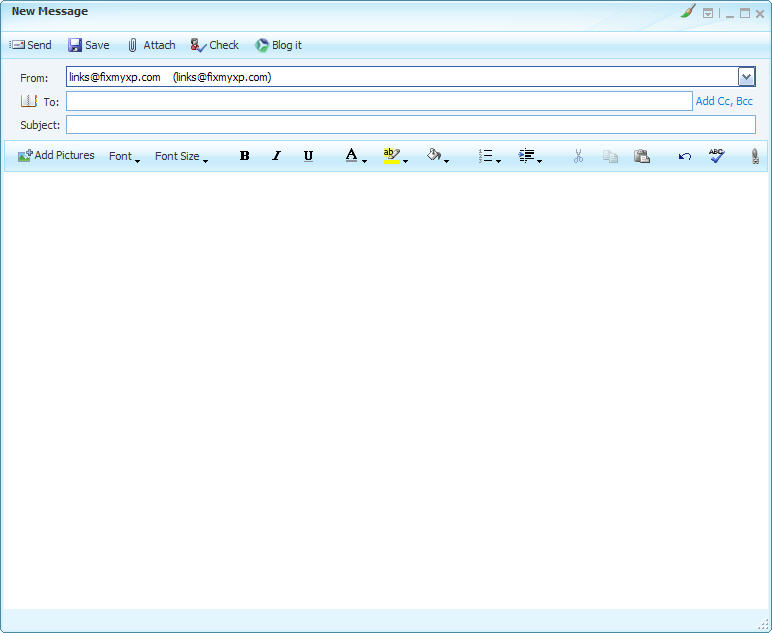Click the Subject input field
Image resolution: width=772 pixels, height=633 pixels.
(411, 125)
